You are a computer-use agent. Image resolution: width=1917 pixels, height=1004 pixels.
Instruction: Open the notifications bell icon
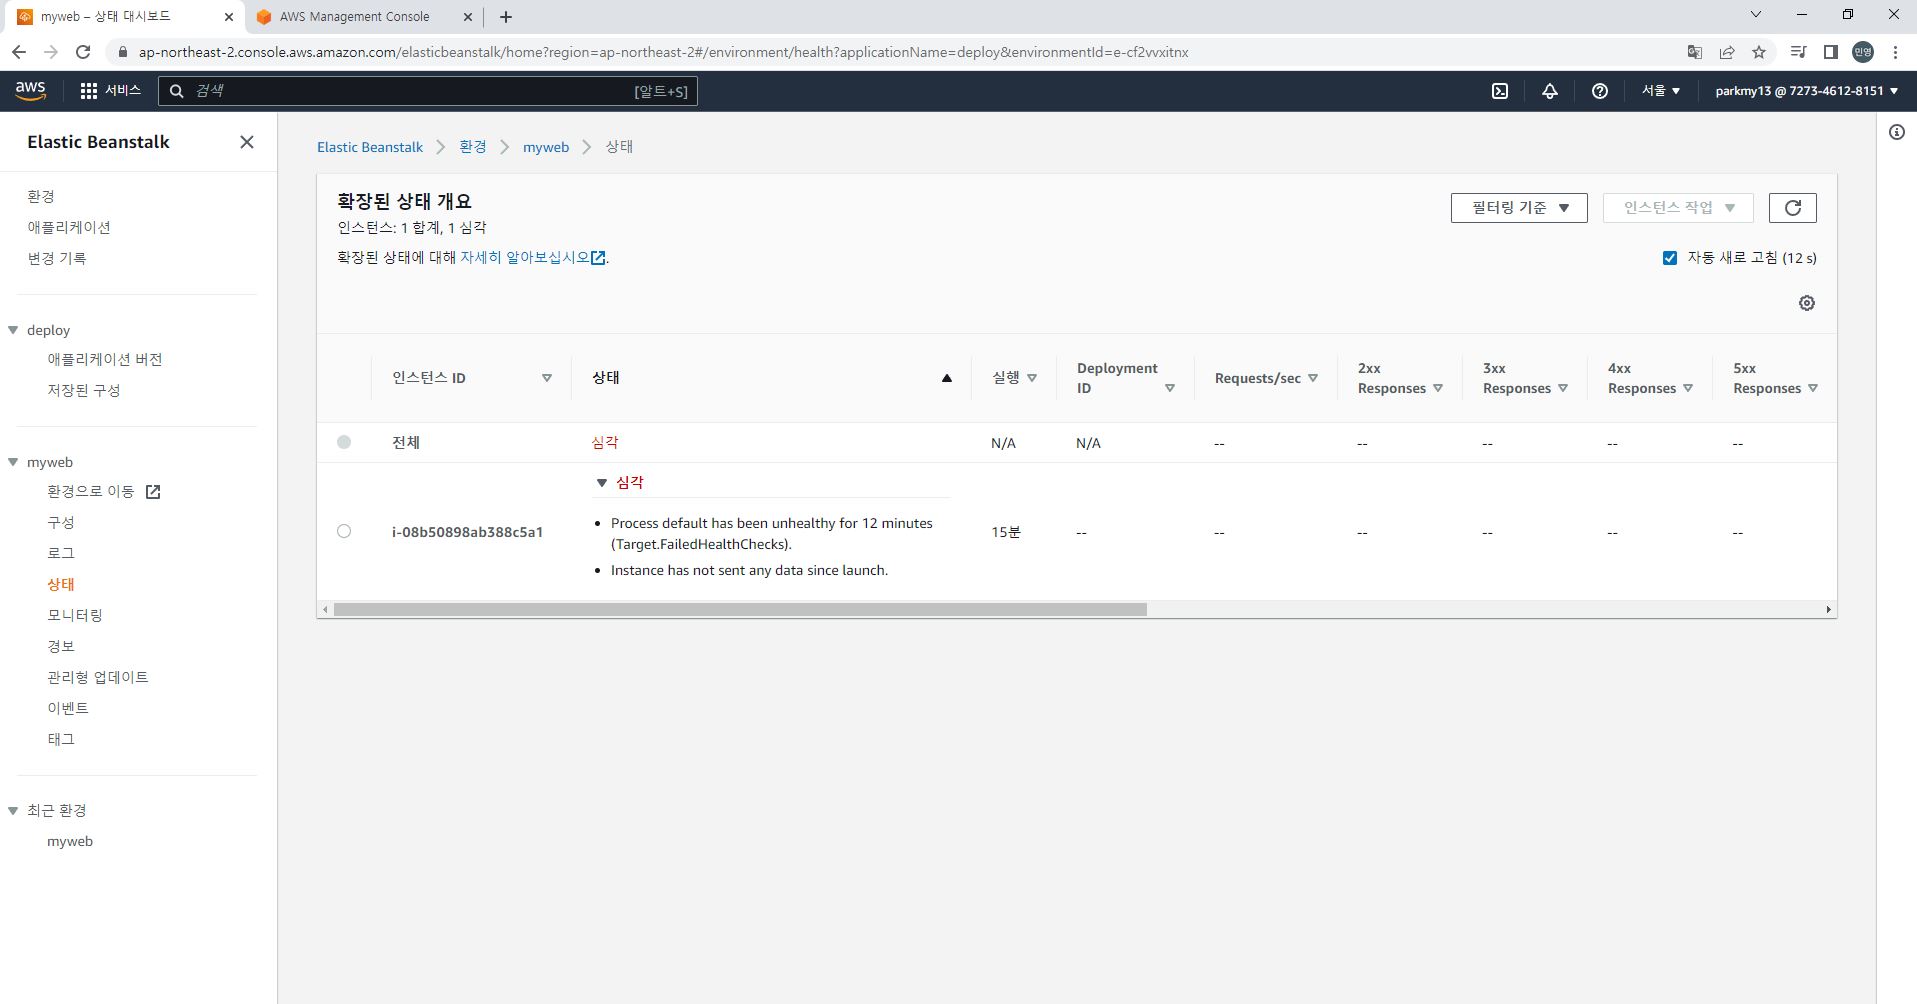tap(1550, 91)
